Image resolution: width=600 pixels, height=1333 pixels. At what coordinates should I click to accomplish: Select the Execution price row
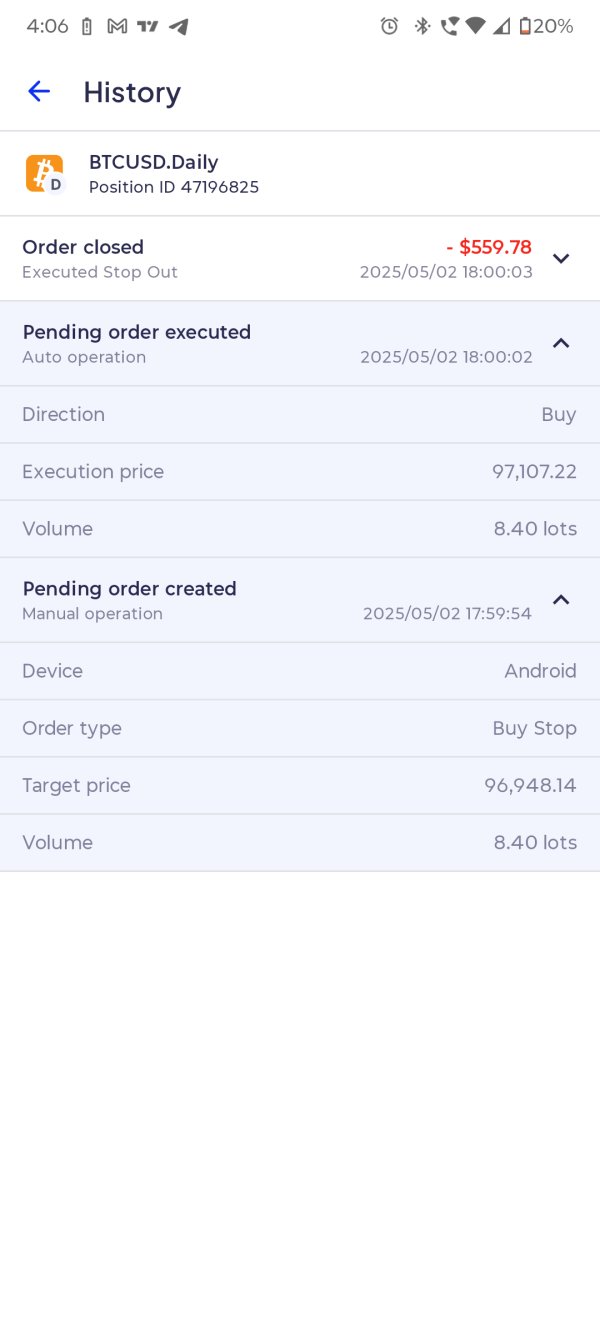(x=300, y=472)
